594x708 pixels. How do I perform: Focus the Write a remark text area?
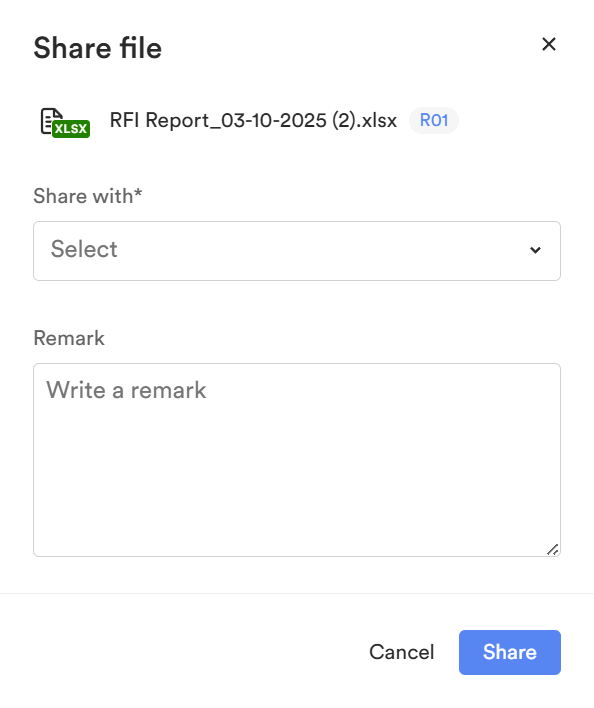297,460
